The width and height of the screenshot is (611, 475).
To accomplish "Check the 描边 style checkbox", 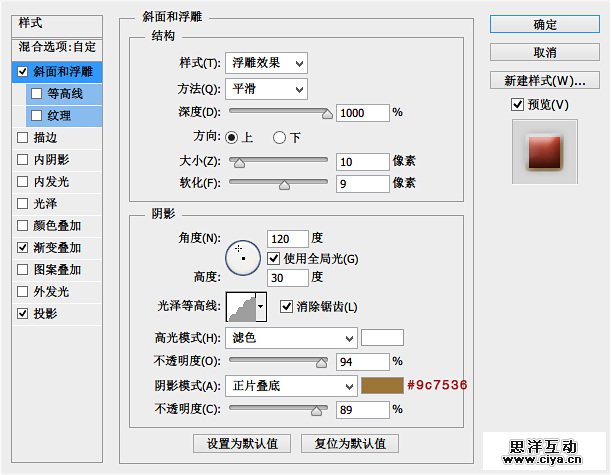I will [x=23, y=138].
